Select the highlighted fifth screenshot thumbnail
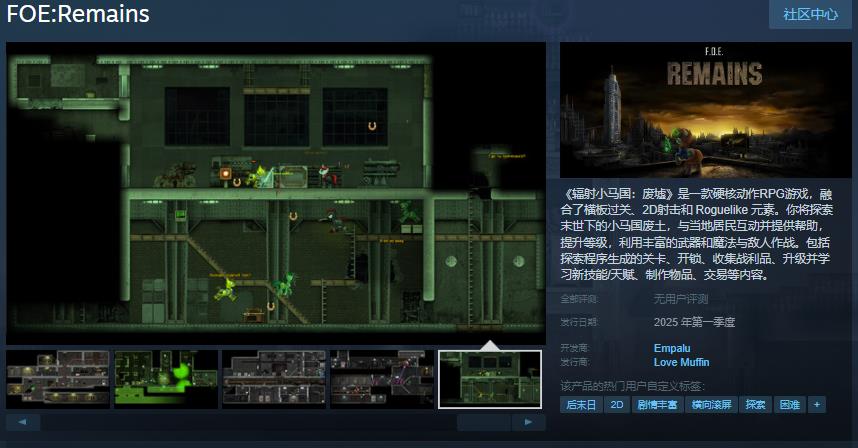The image size is (858, 448). tap(490, 379)
